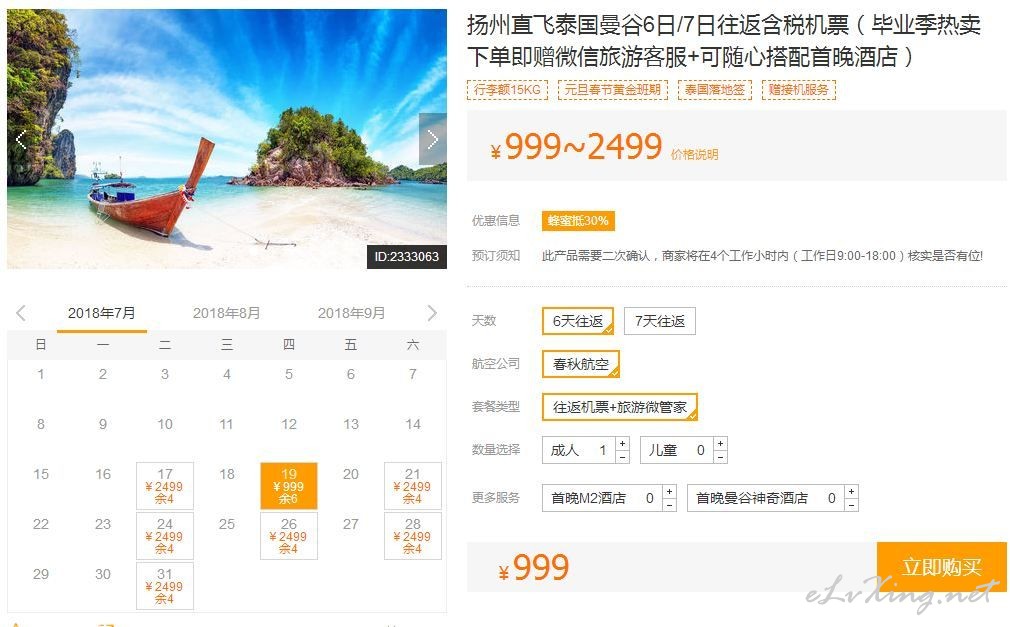Show next photo in image carousel

point(433,139)
